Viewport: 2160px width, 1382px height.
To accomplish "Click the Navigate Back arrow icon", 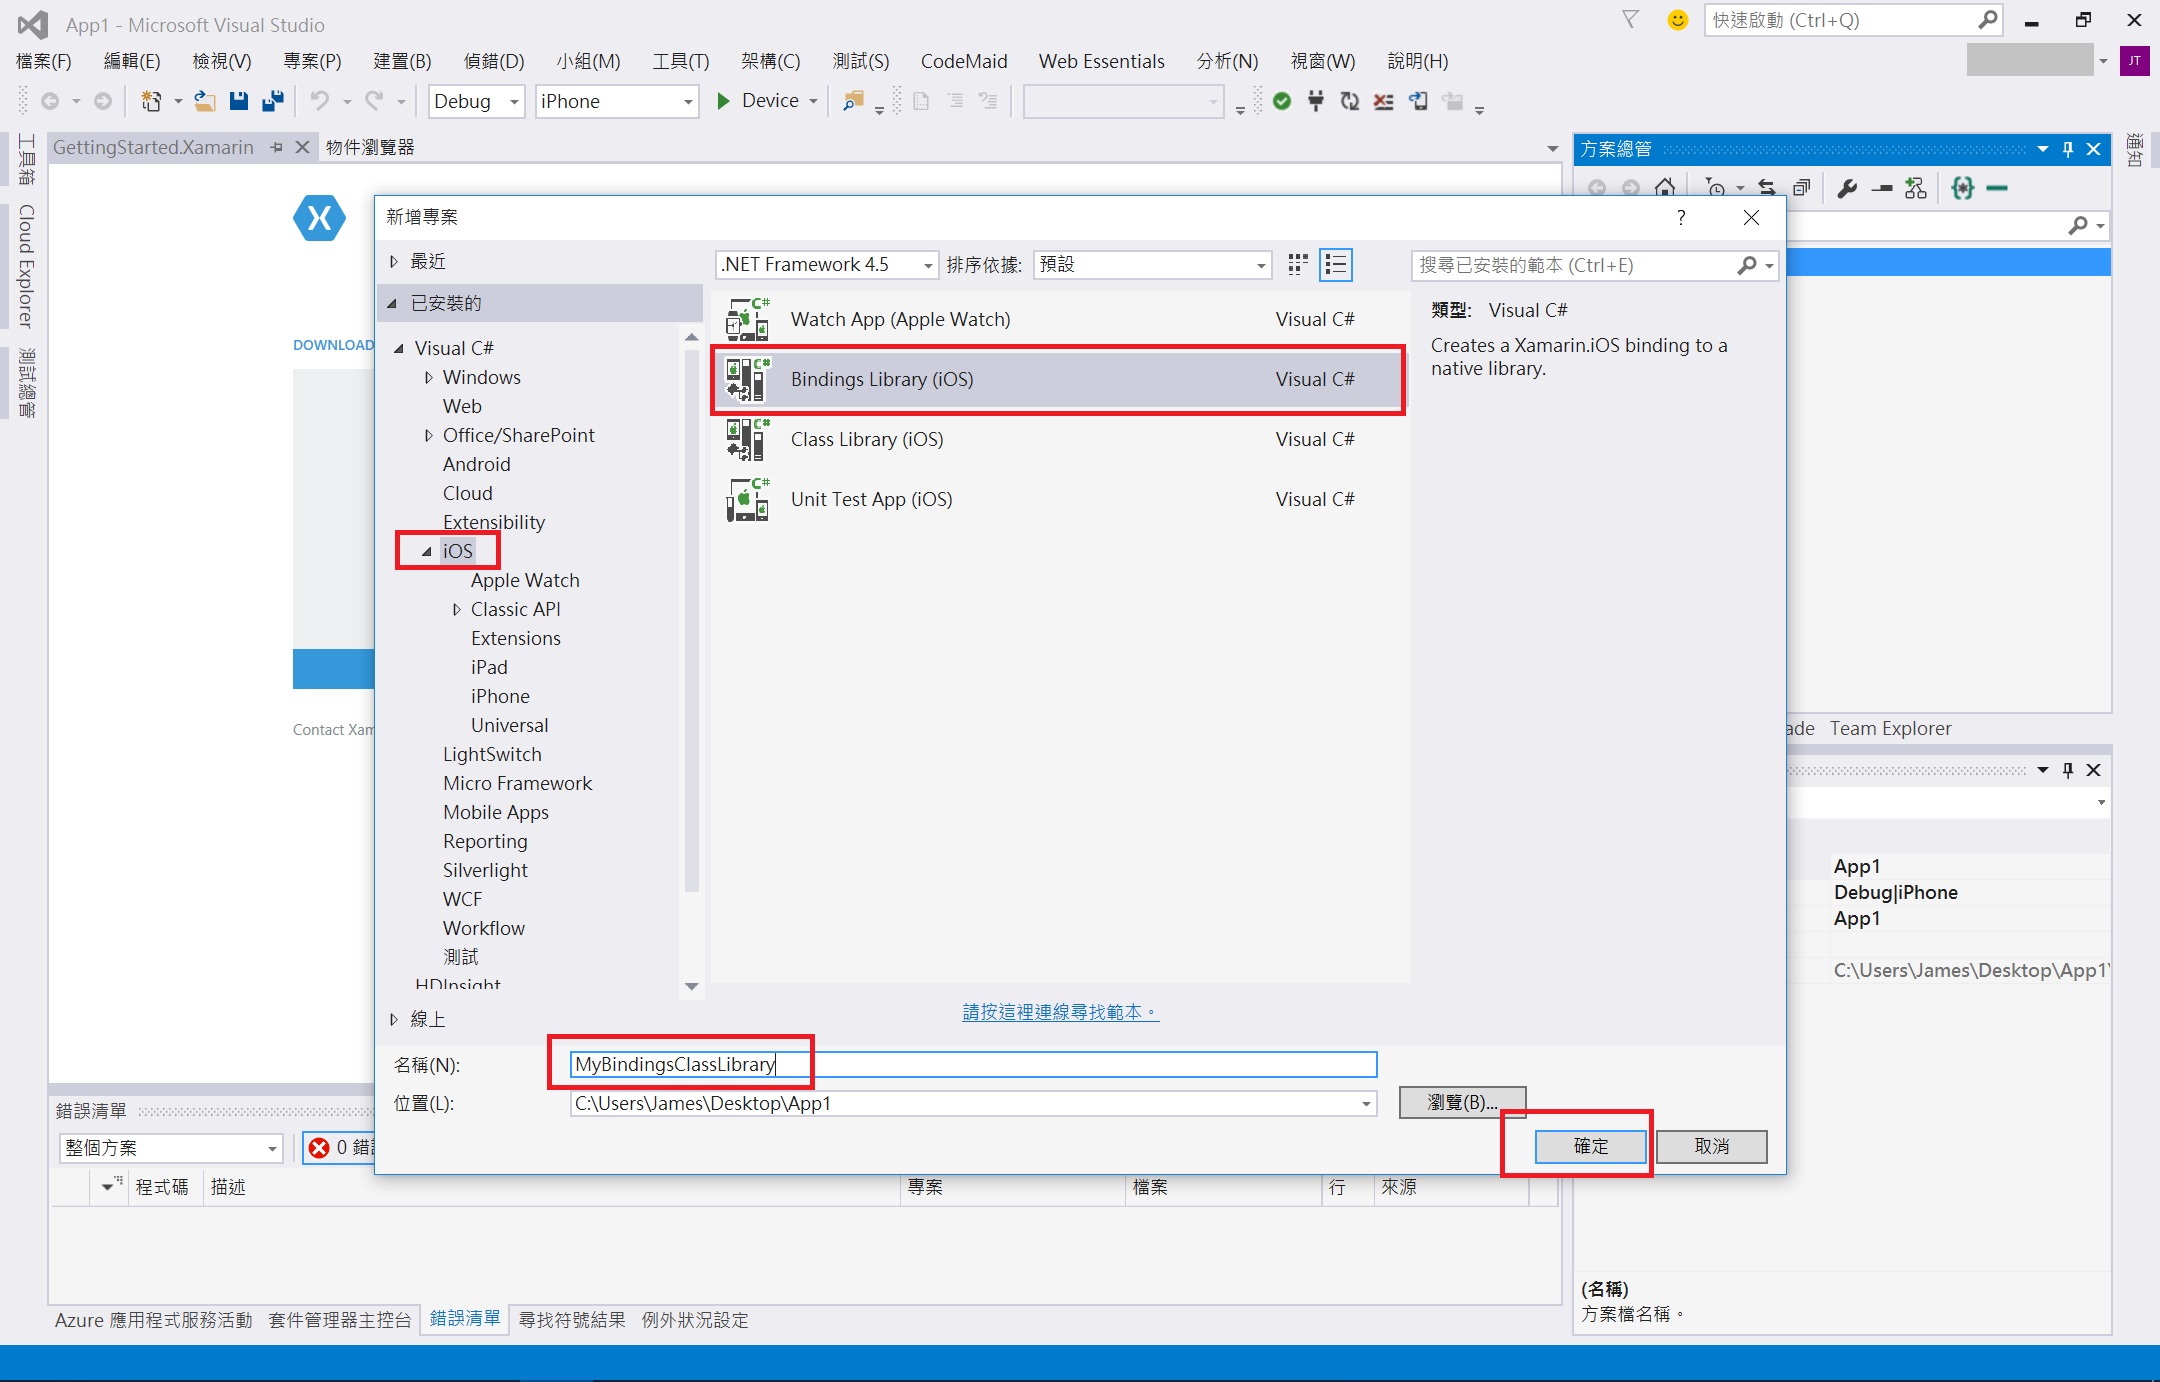I will coord(49,101).
